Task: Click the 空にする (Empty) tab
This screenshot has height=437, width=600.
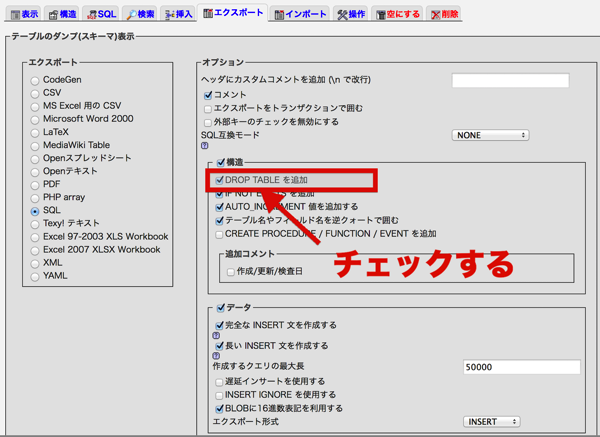Action: point(398,14)
